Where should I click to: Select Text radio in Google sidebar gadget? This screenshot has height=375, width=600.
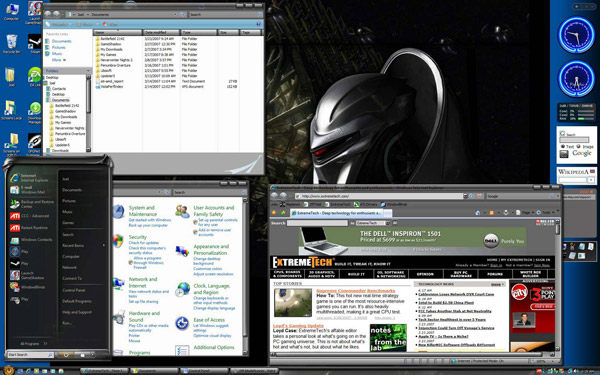[x=563, y=146]
